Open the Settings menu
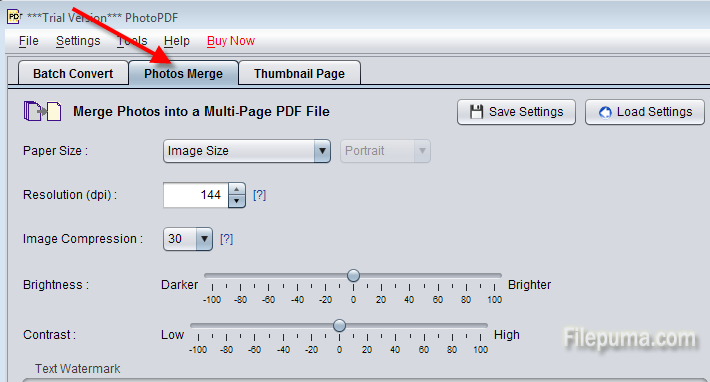 (x=78, y=41)
